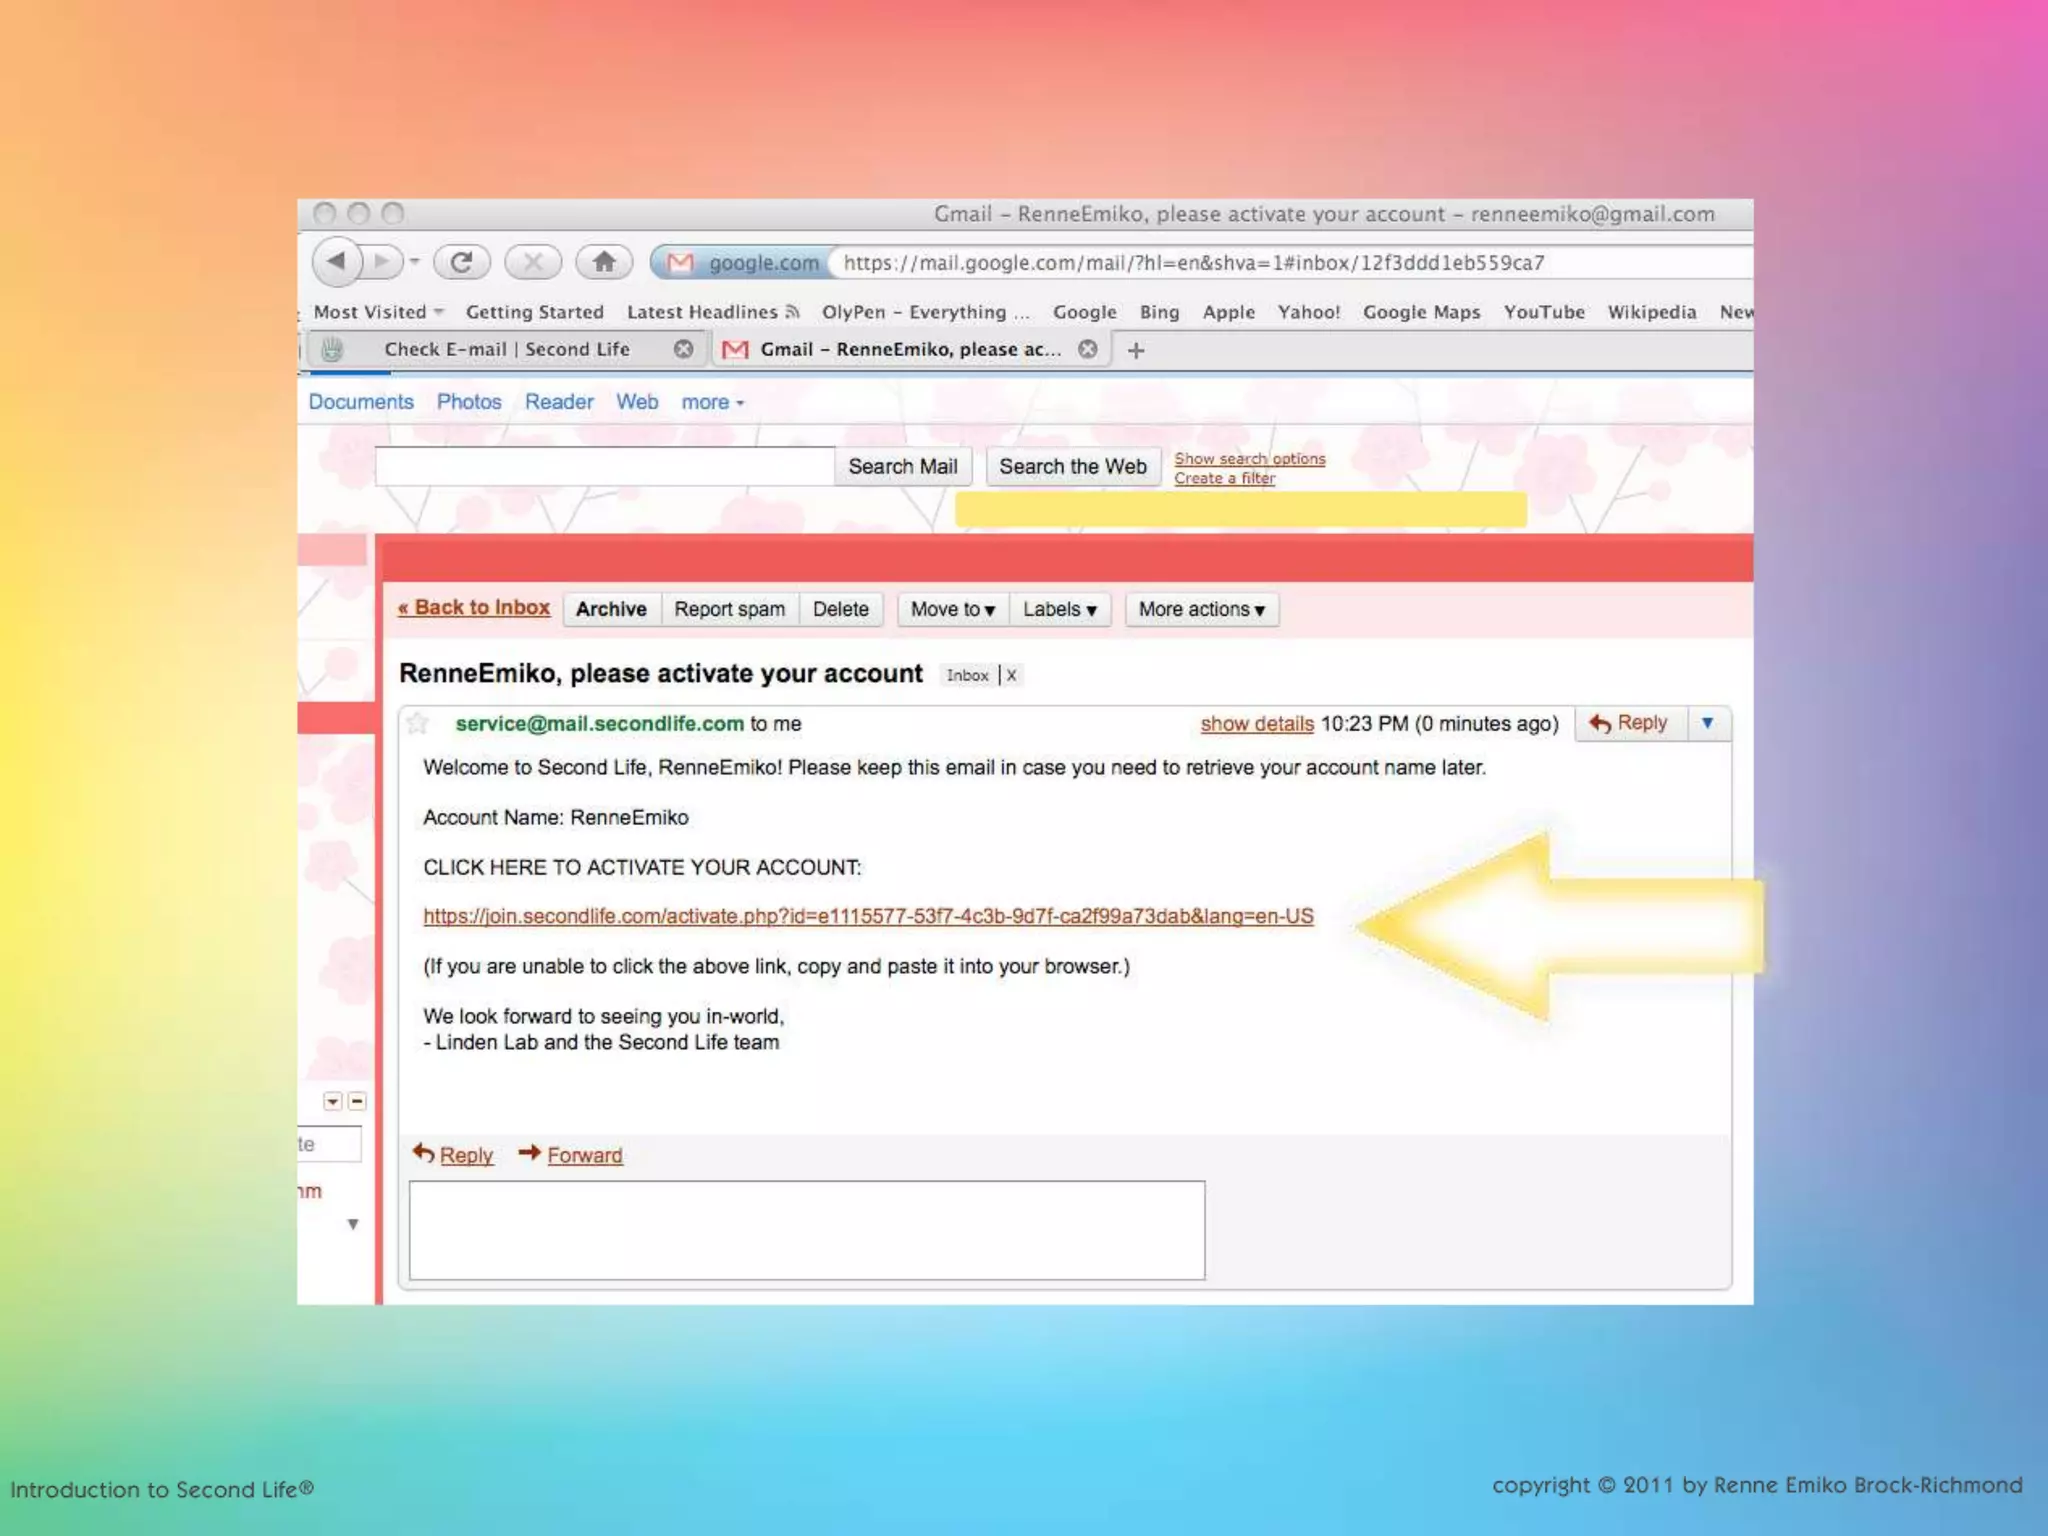Open the Move to dropdown
Screen dimensions: 2048x1536
[952, 609]
